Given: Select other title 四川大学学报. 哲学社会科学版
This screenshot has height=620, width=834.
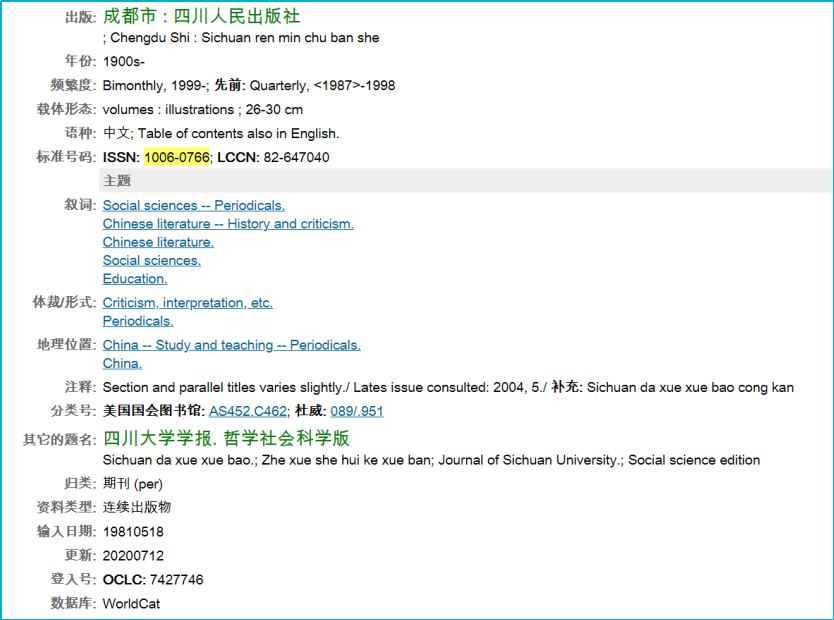Looking at the screenshot, I should point(226,439).
